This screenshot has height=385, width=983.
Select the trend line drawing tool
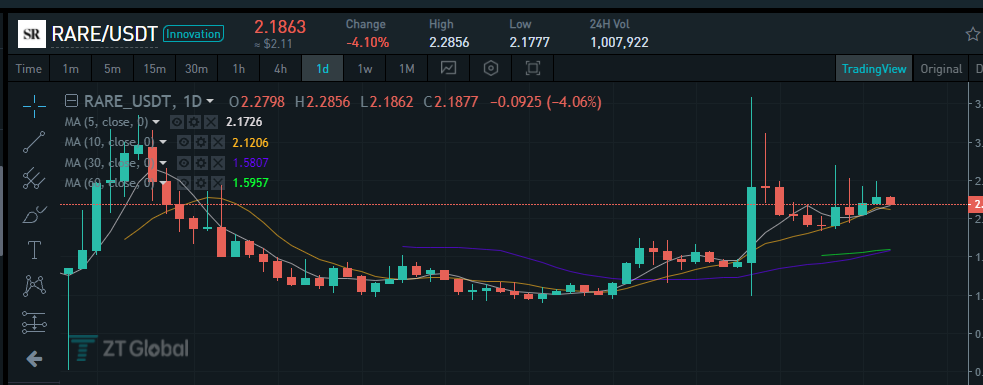coord(34,142)
